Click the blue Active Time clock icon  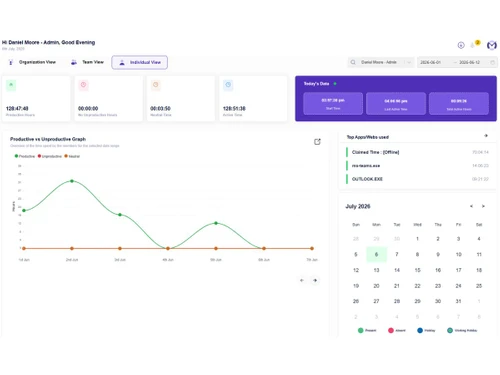coord(228,85)
